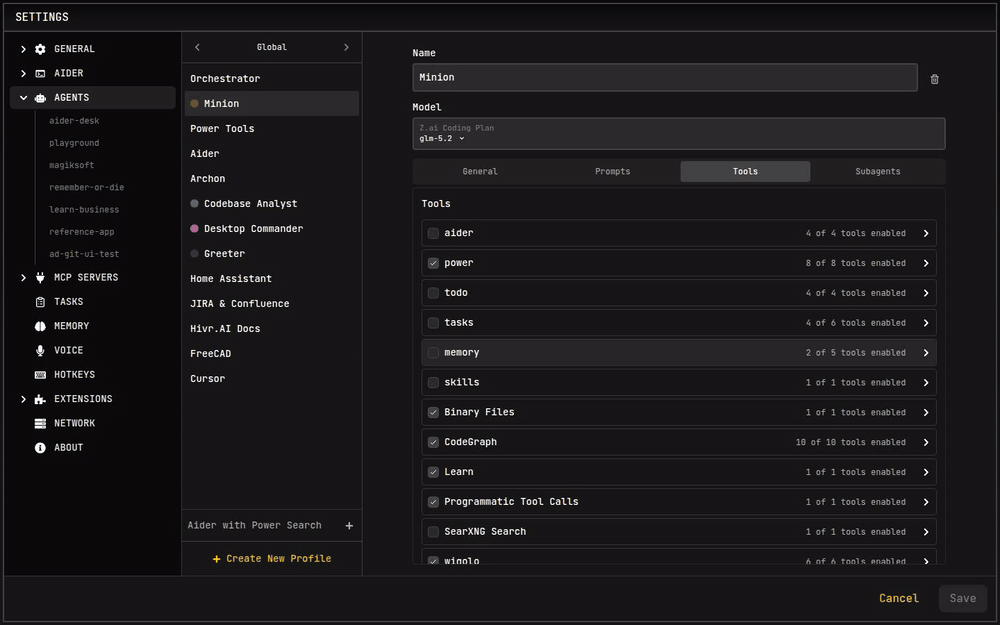Screen dimensions: 1000x625
Task: Expand the memory tools row chevron
Action: [925, 353]
